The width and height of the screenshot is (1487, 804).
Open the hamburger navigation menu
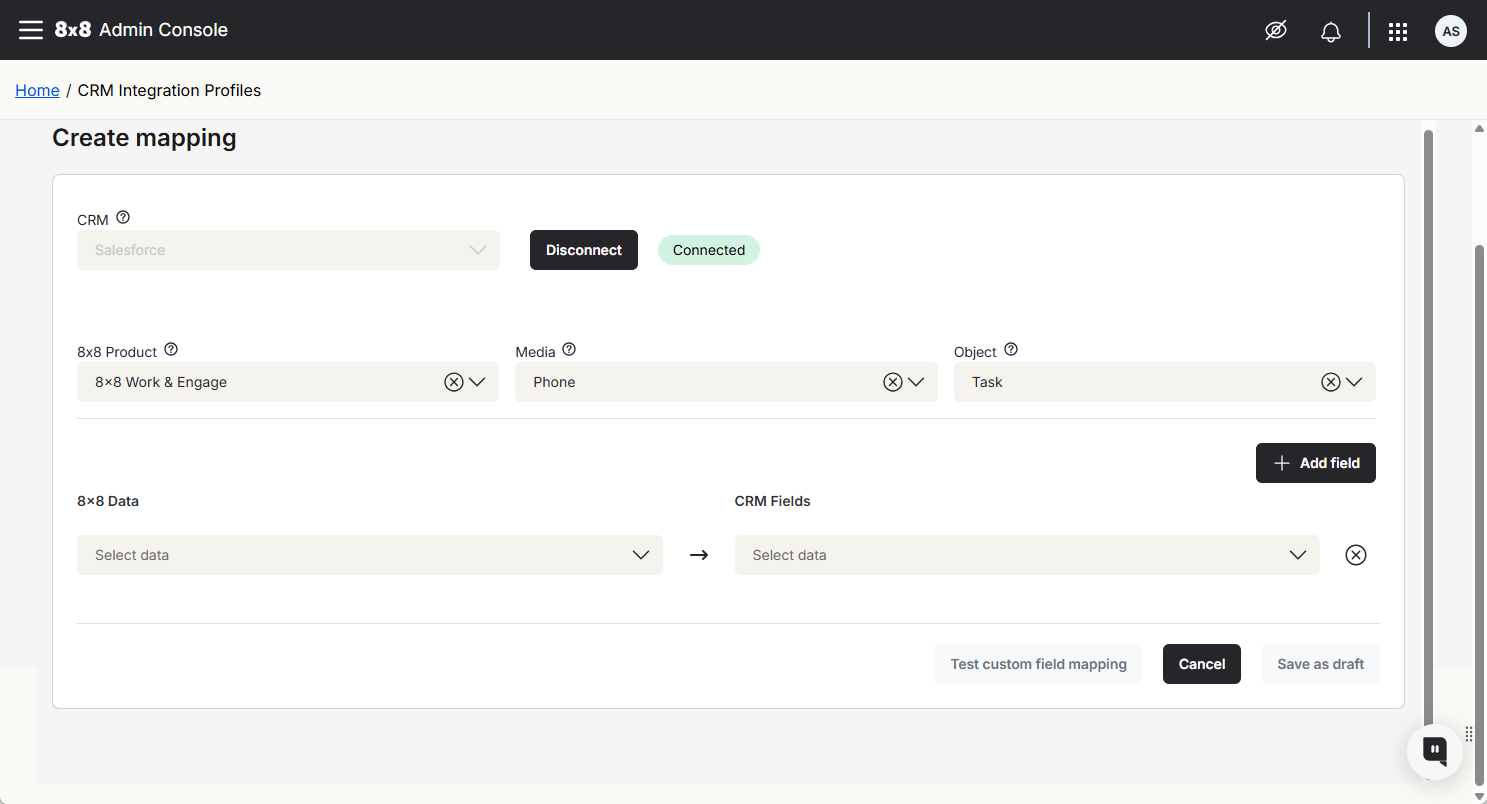(31, 30)
